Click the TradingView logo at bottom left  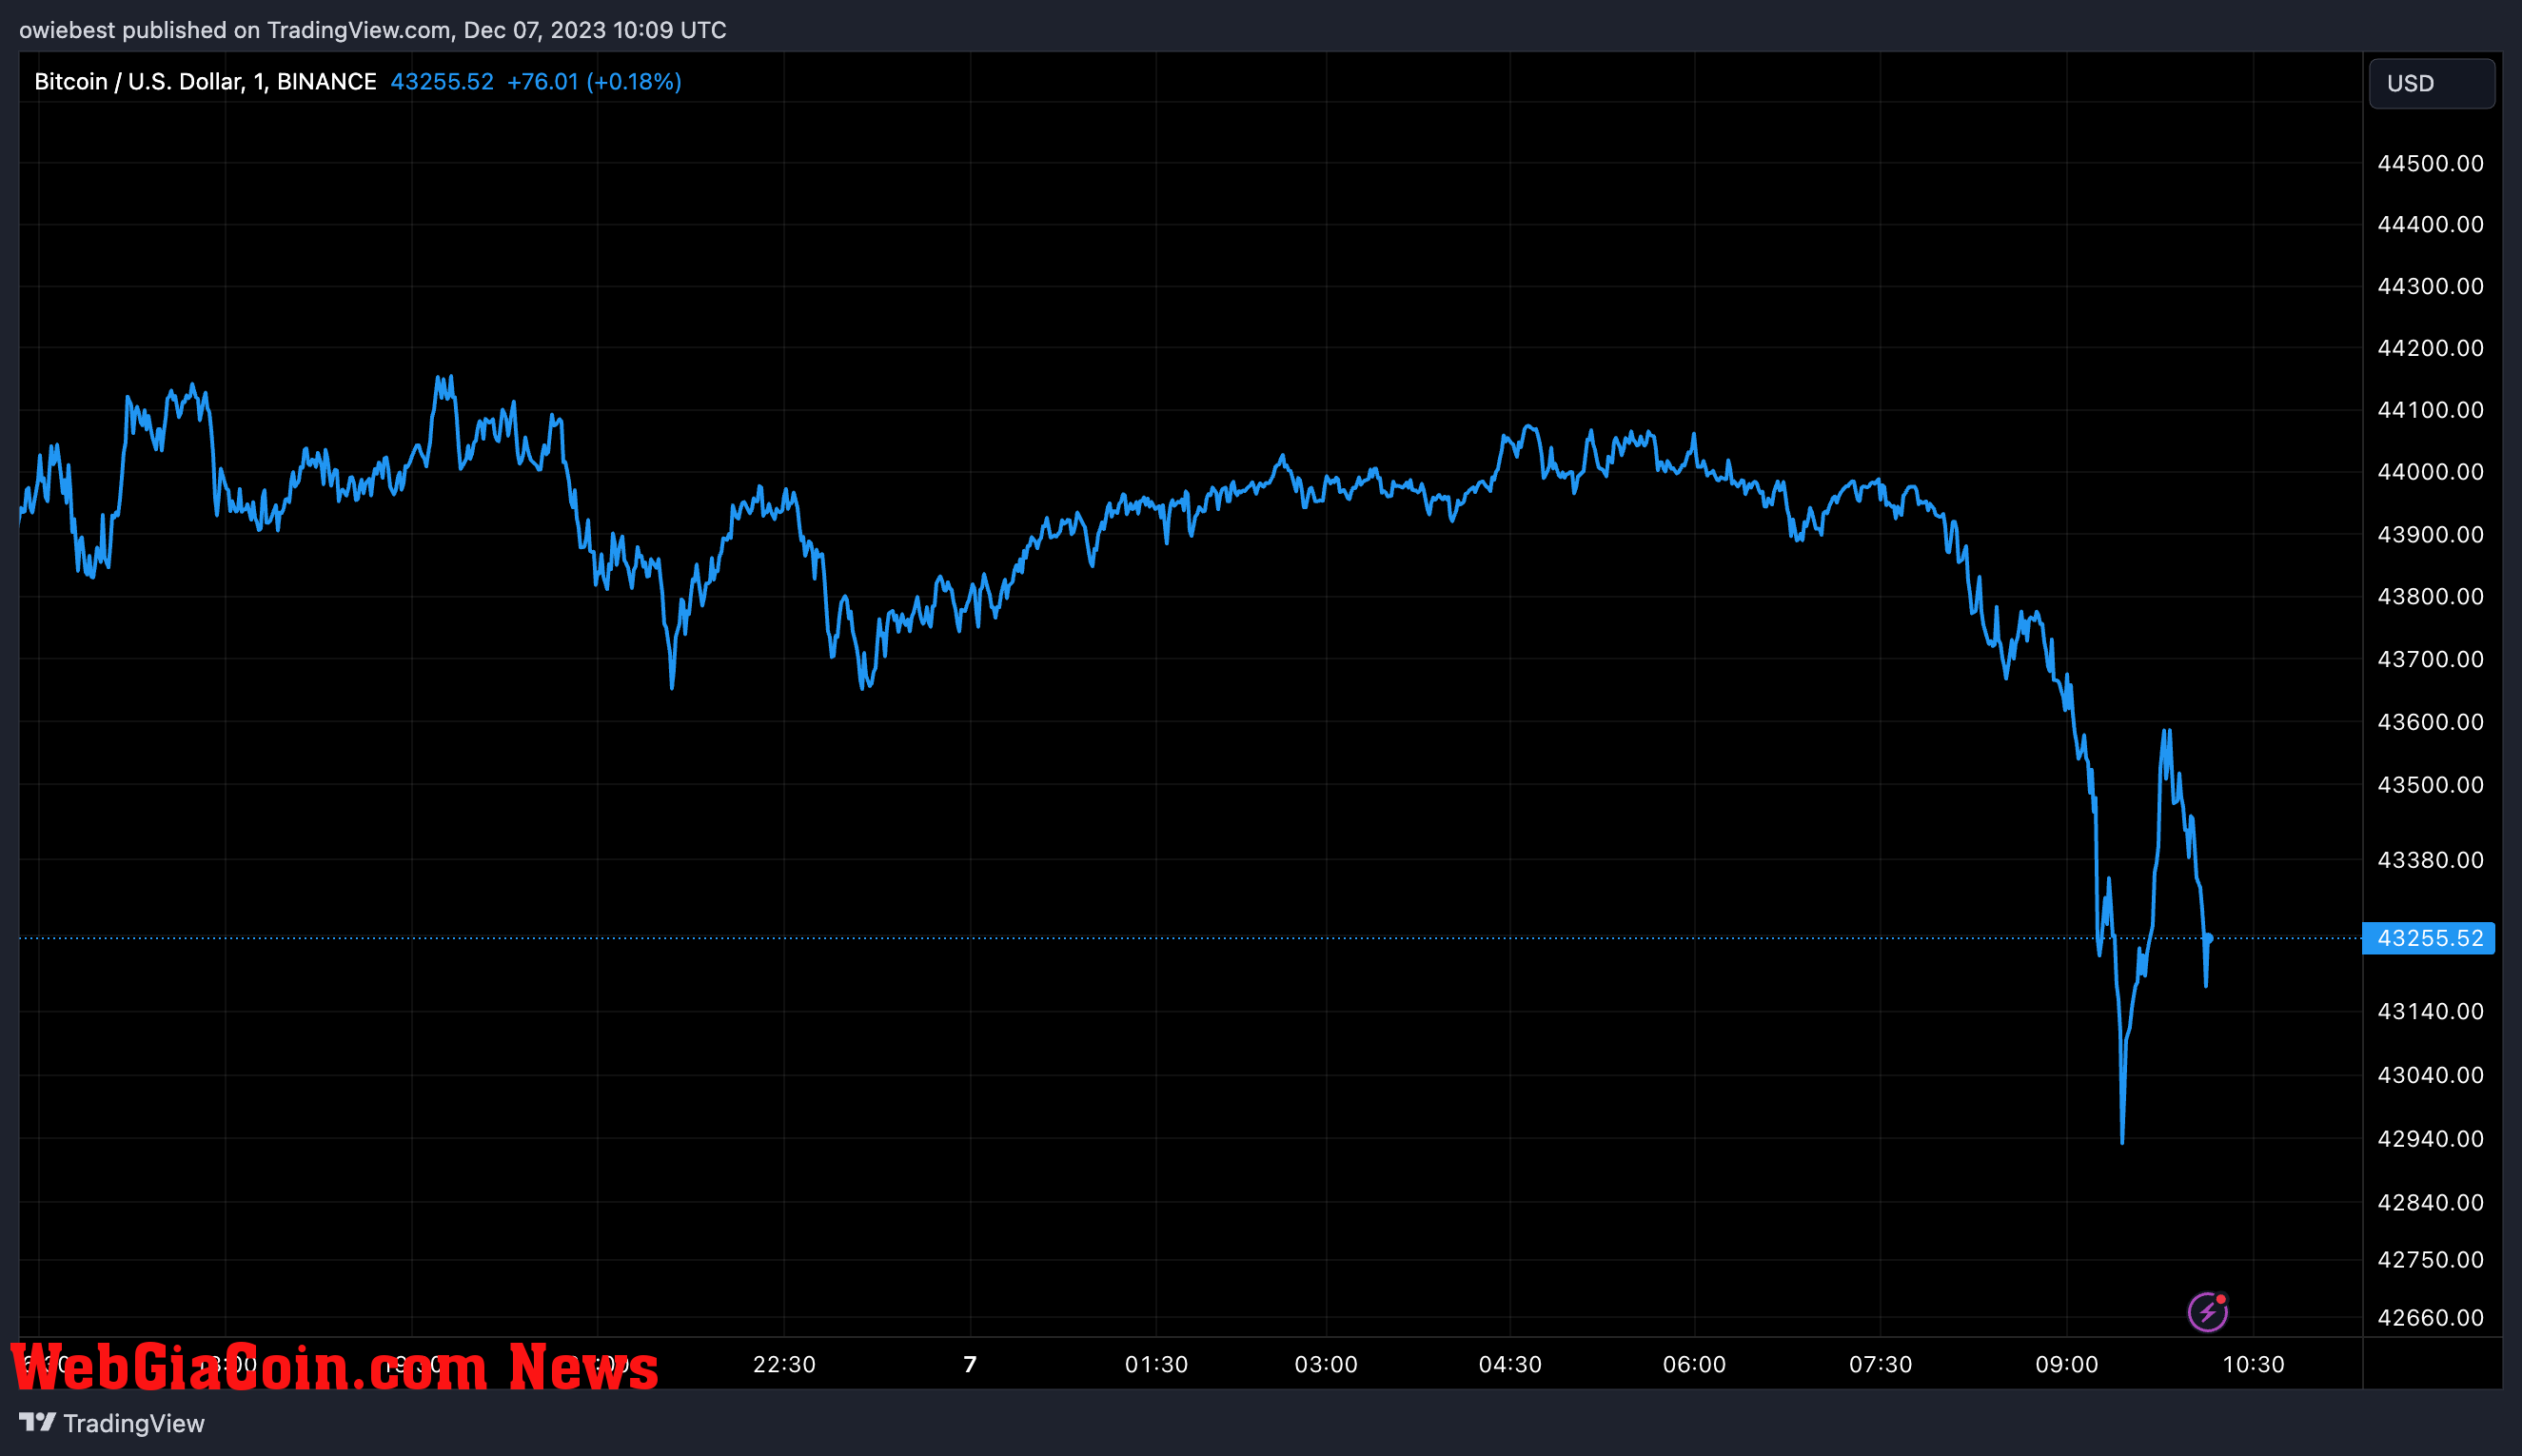click(112, 1423)
